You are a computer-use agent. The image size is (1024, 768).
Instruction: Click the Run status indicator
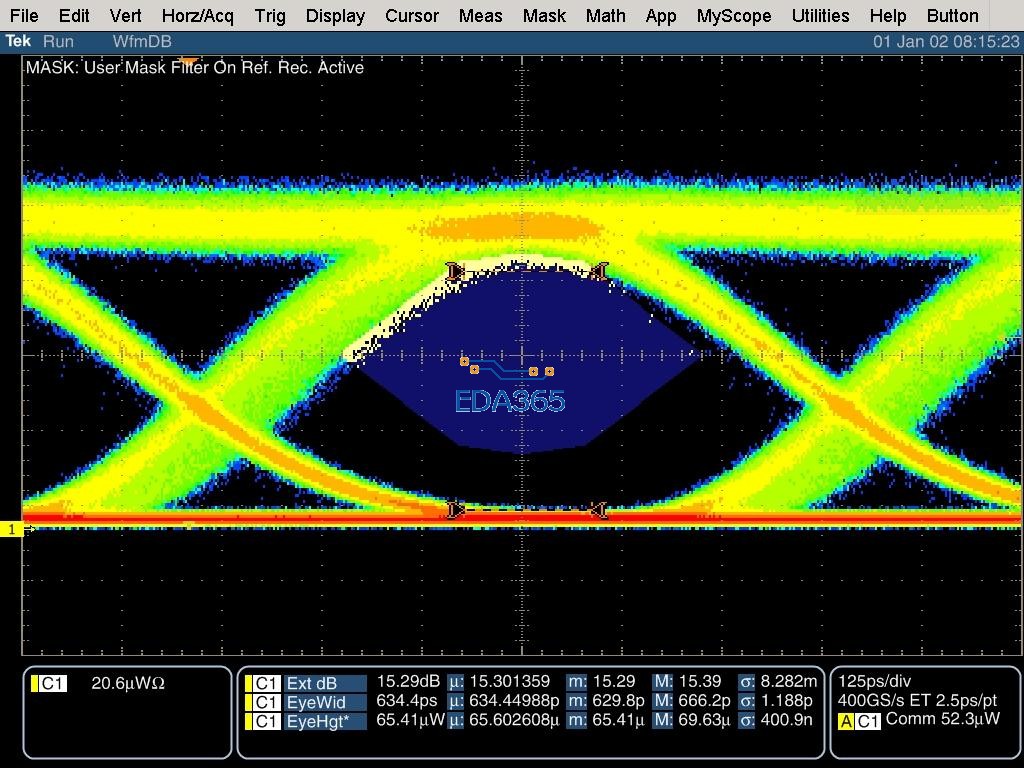[x=58, y=42]
